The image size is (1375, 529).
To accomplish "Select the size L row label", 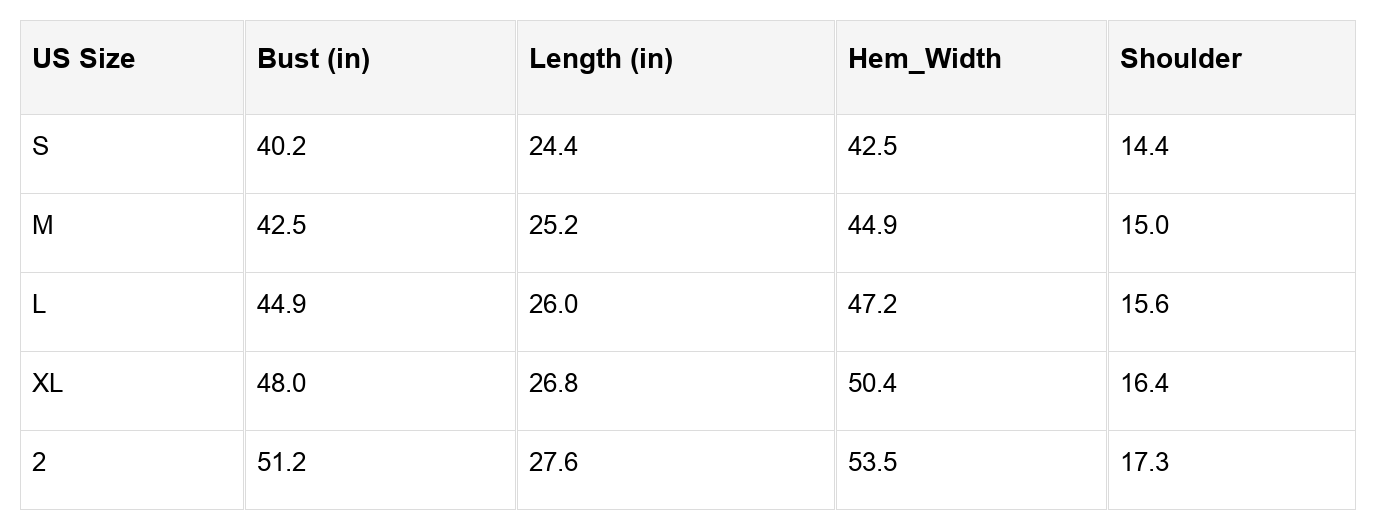I will [x=39, y=305].
